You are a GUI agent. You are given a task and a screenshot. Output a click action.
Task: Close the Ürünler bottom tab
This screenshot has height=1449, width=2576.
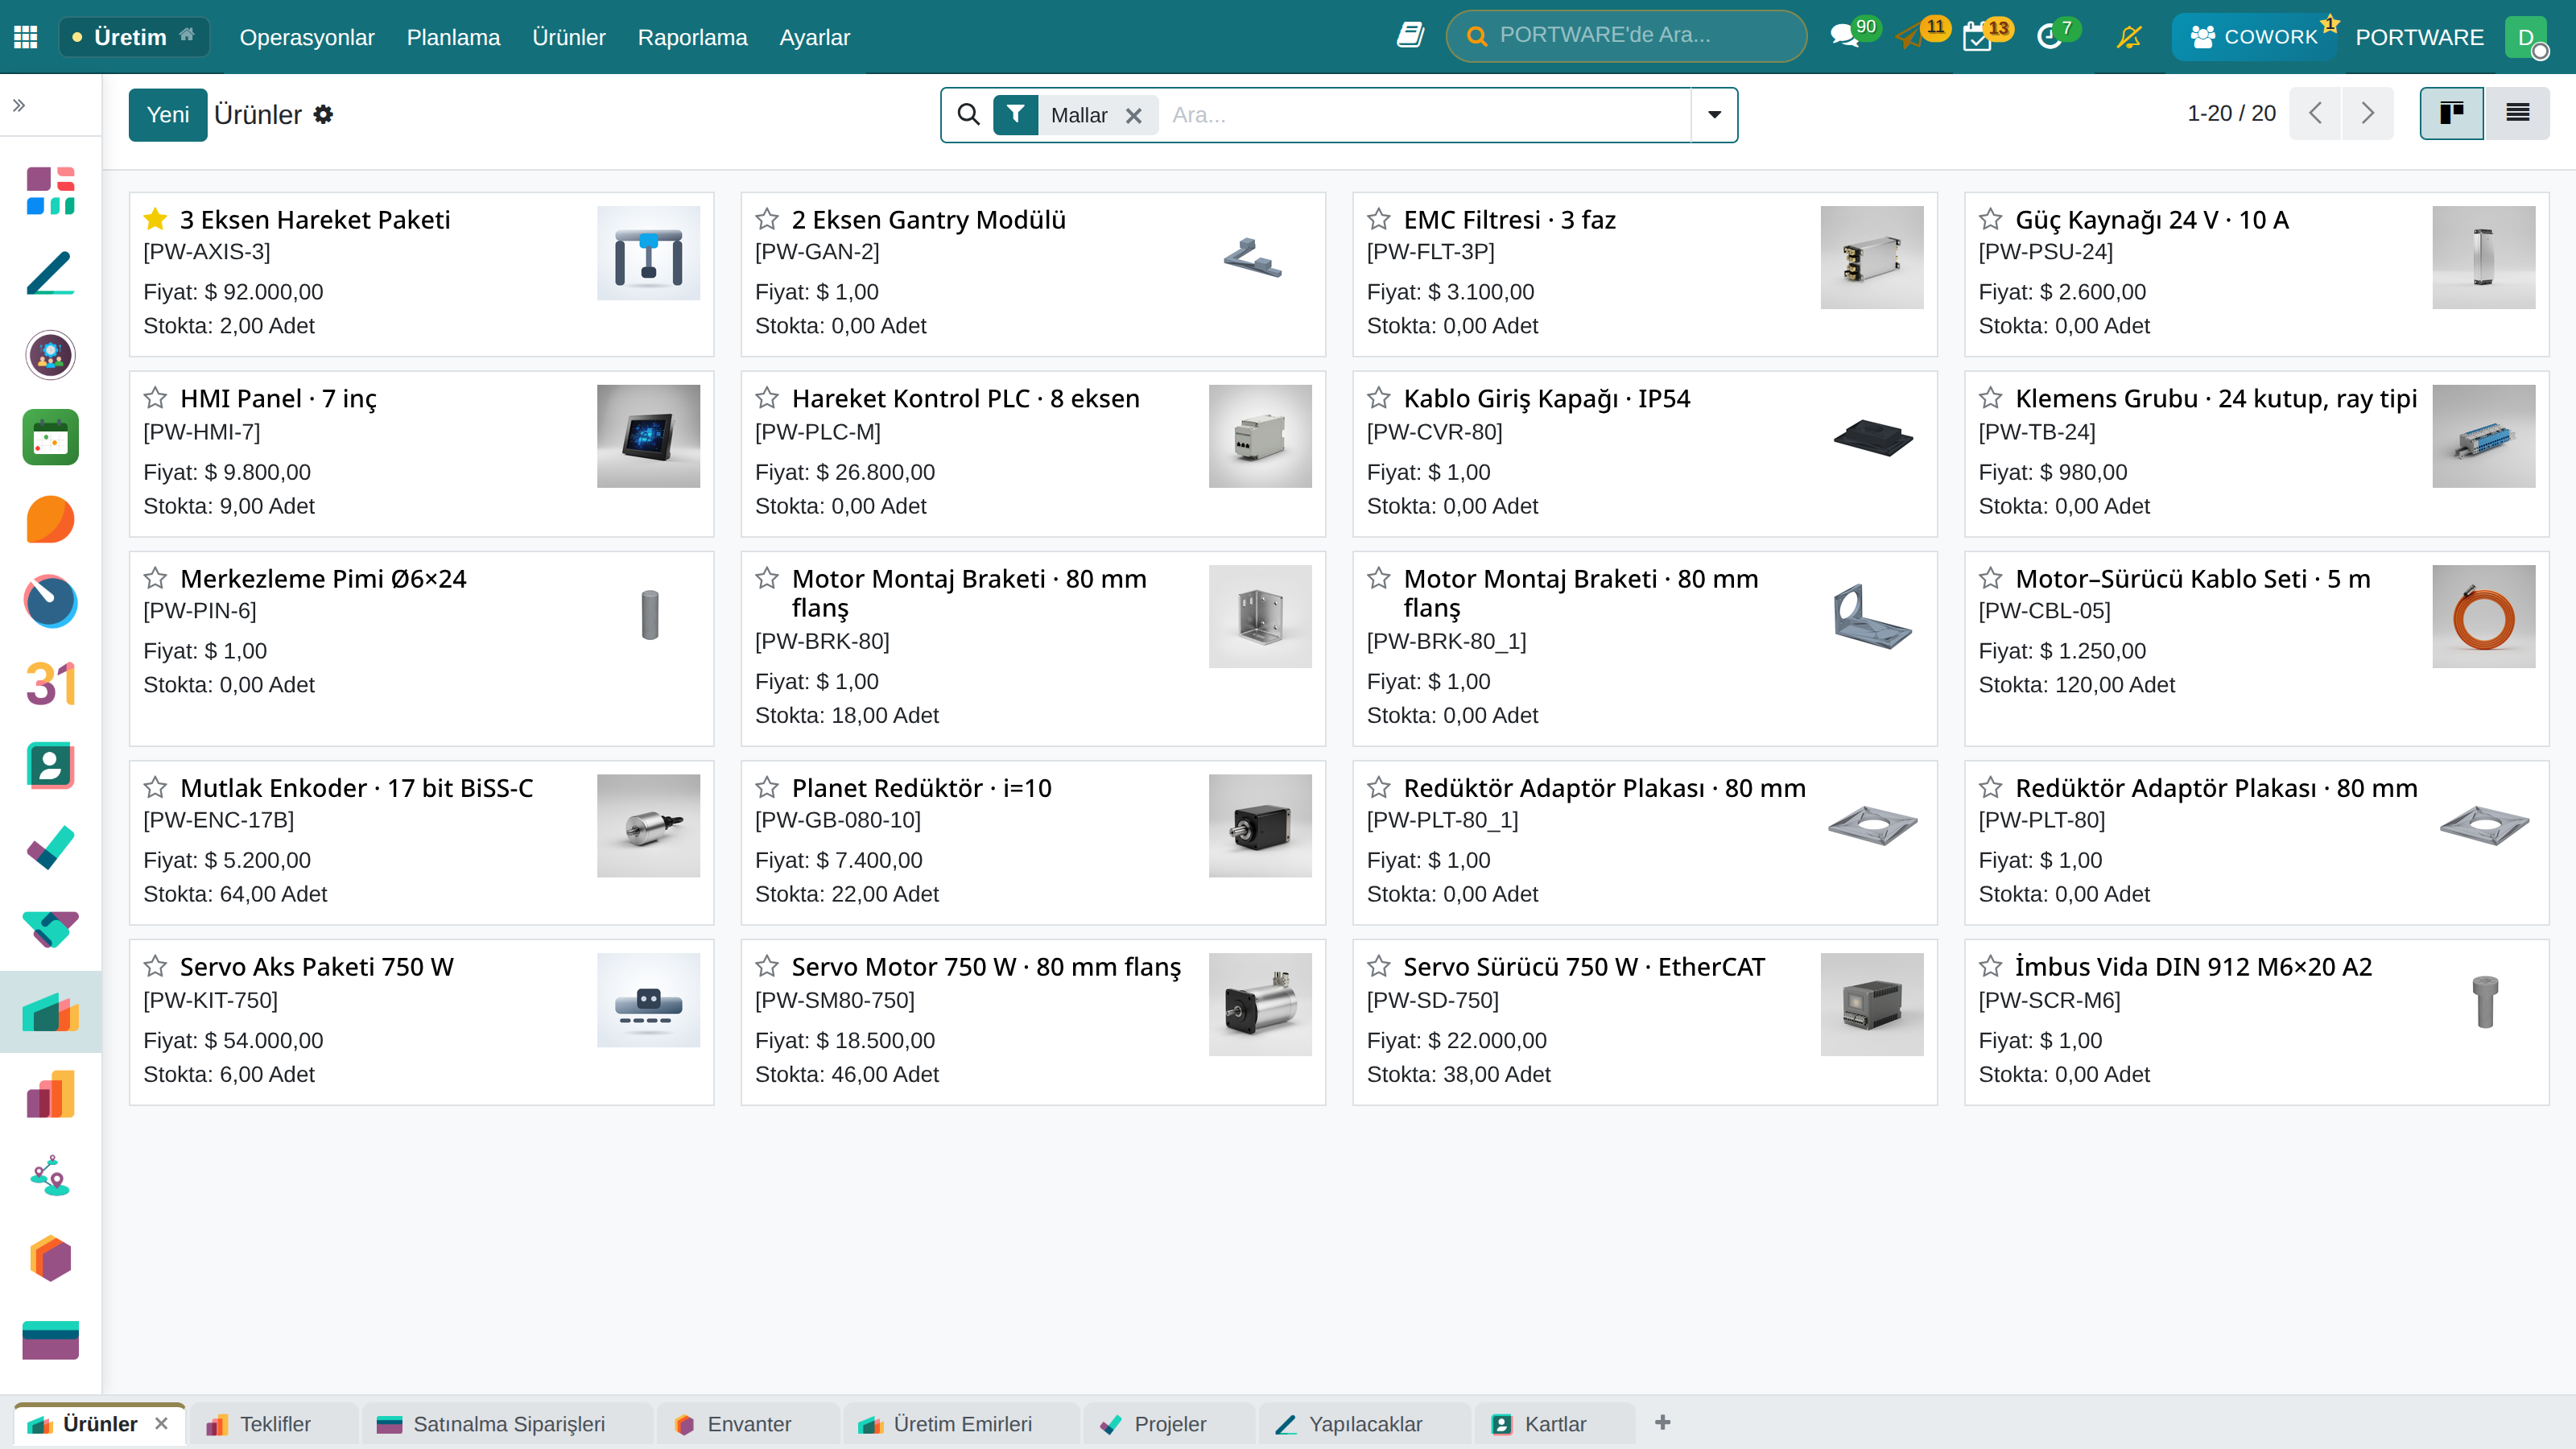click(161, 1423)
